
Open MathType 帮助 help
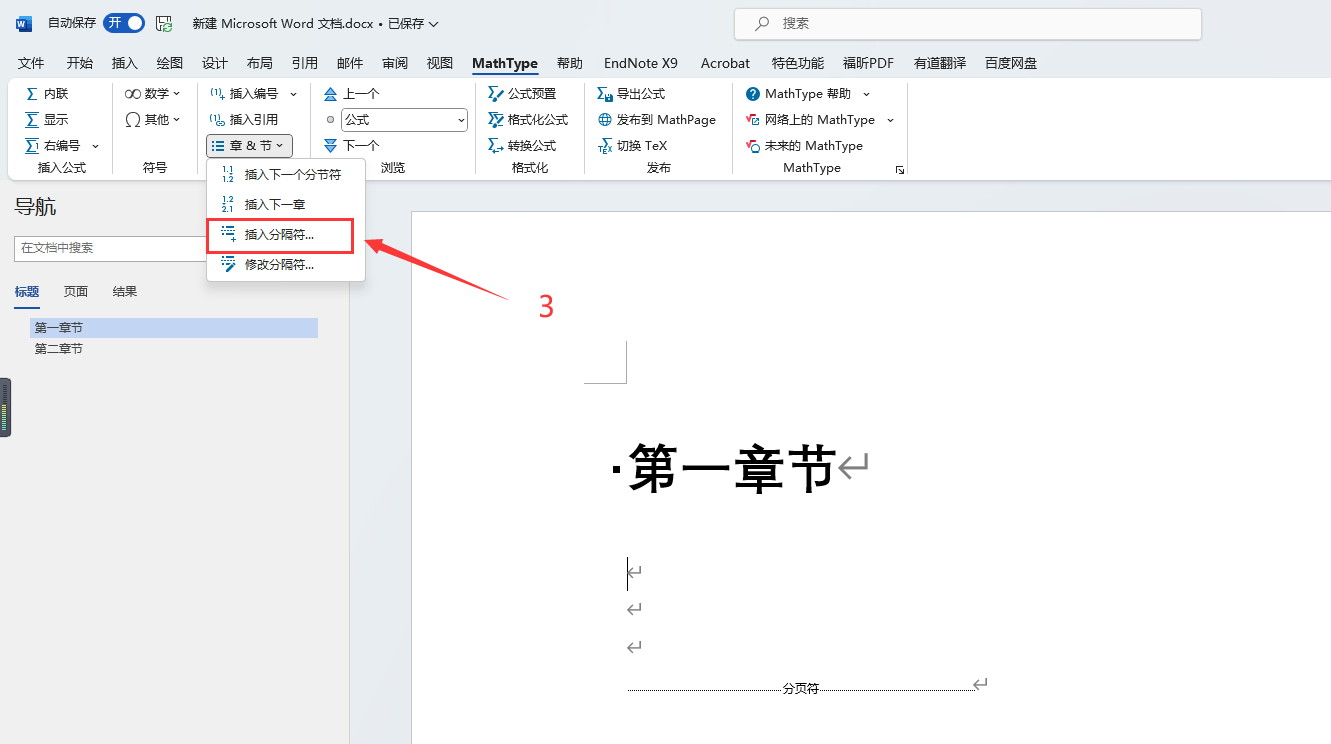[799, 93]
